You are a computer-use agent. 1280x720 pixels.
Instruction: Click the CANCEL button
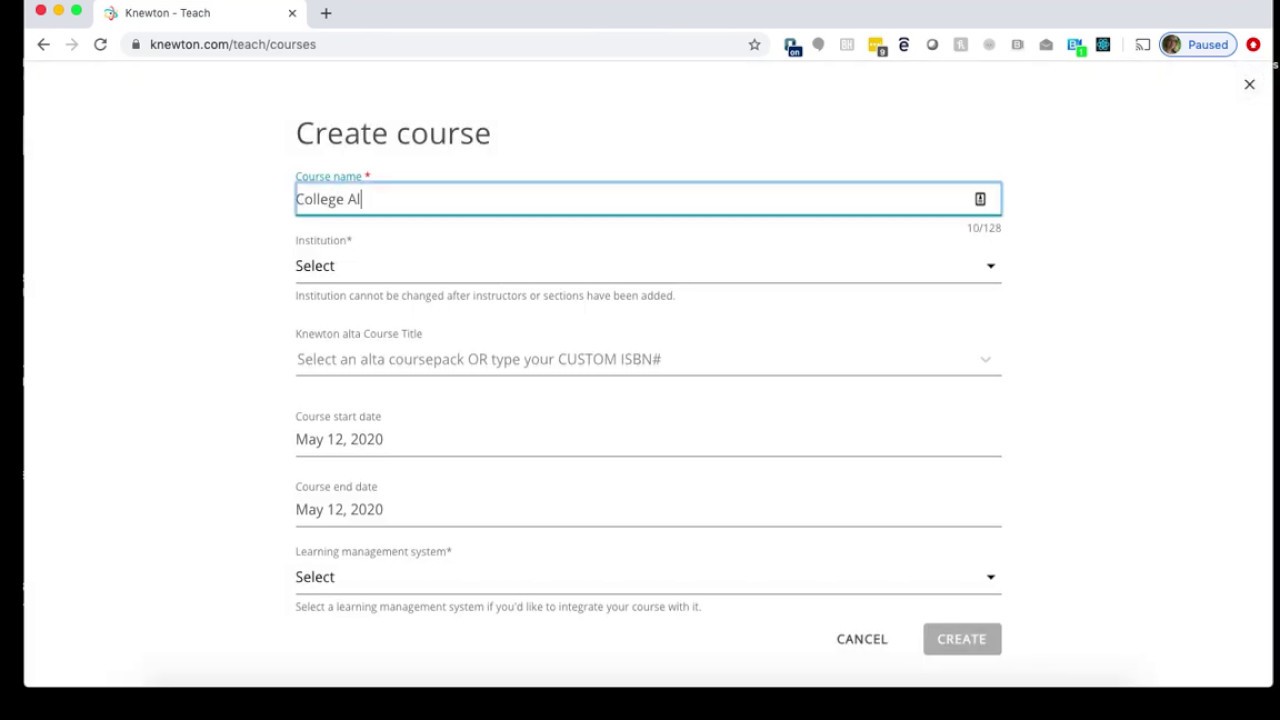[x=862, y=639]
